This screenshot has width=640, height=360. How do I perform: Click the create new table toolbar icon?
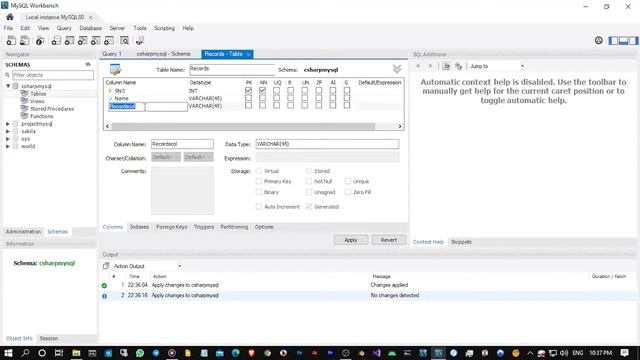pos(69,40)
